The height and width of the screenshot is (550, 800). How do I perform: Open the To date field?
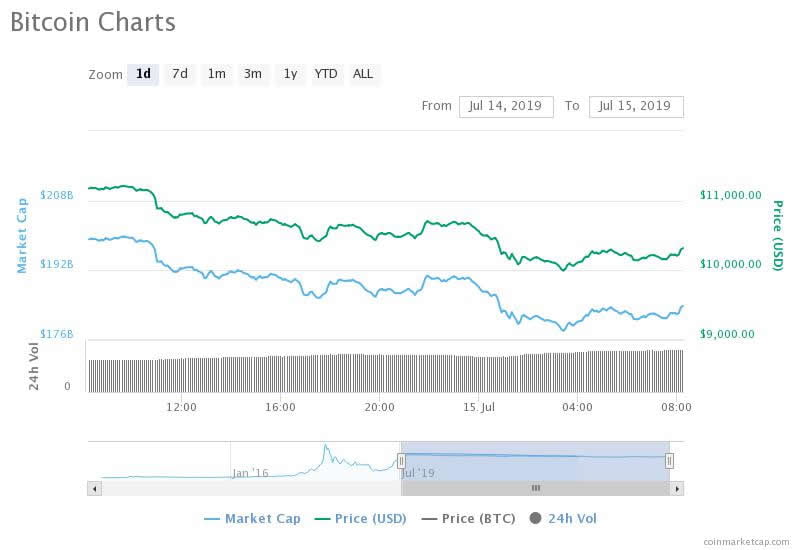pos(636,107)
